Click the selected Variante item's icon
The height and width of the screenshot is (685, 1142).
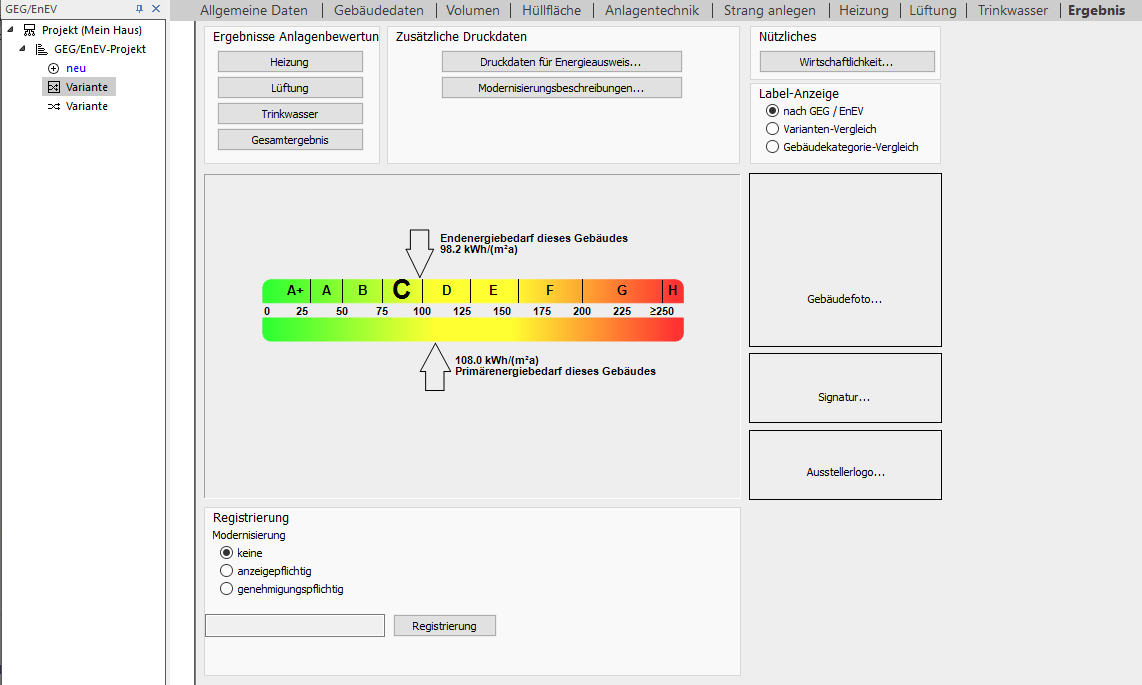pyautogui.click(x=53, y=87)
